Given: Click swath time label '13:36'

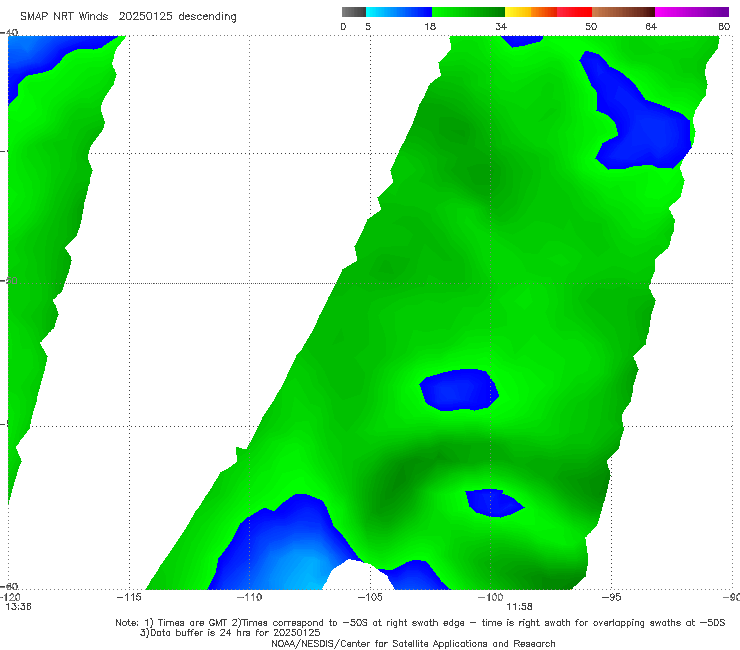Looking at the screenshot, I should pos(18,607).
